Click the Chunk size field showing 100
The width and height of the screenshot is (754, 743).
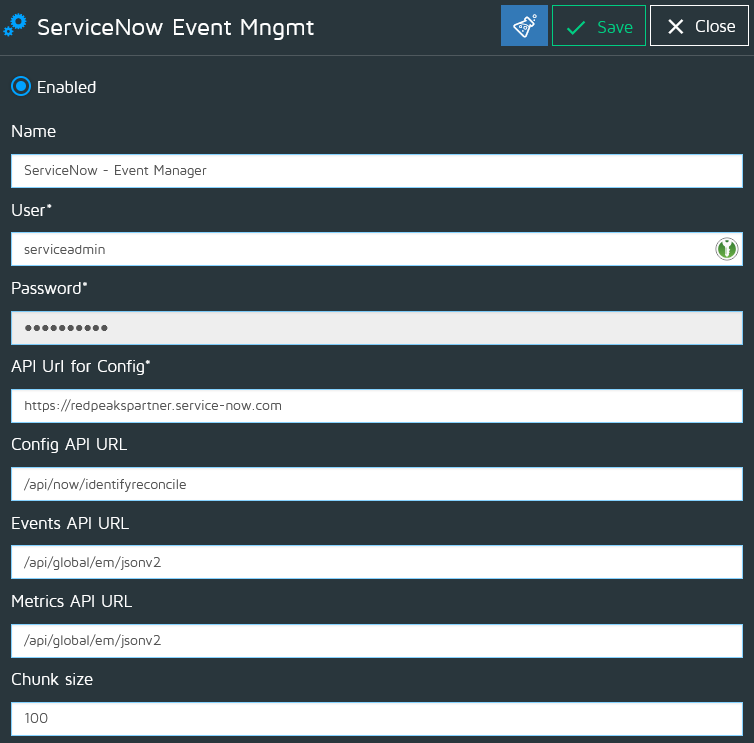(x=376, y=718)
